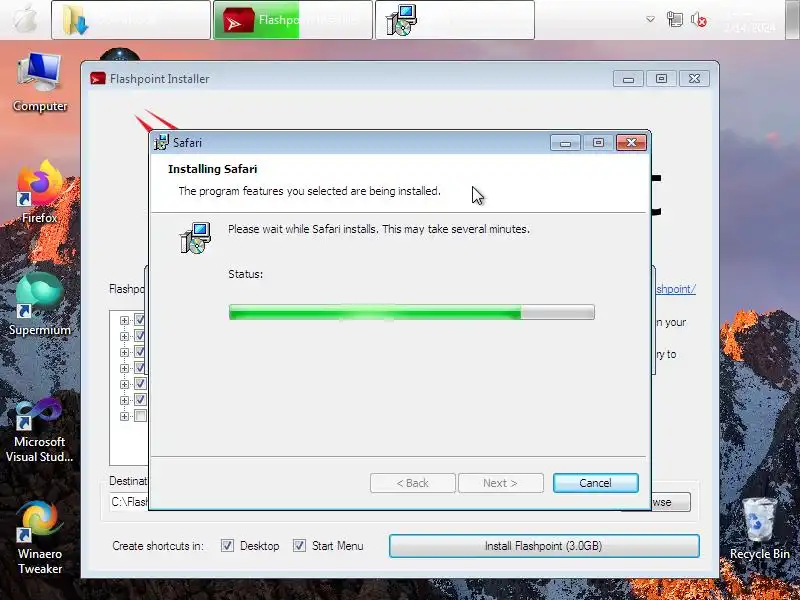Viewport: 800px width, 600px height.
Task: Close the Flashpoint Installer window
Action: click(x=694, y=79)
